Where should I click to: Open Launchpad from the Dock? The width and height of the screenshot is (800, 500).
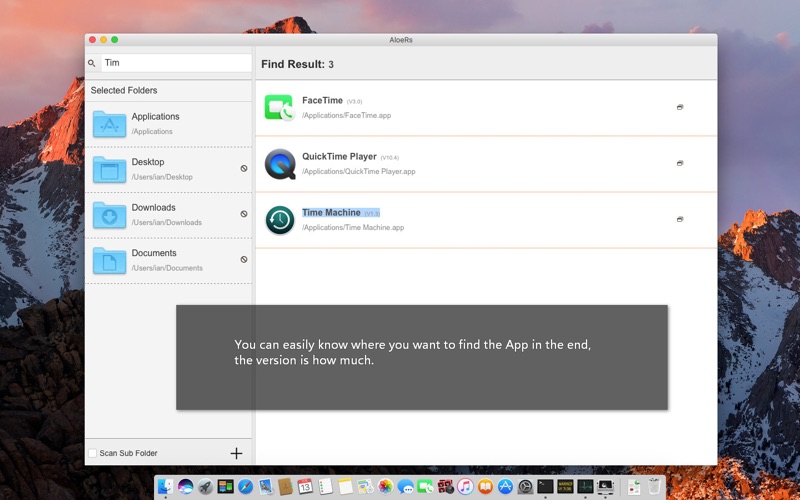click(x=206, y=487)
